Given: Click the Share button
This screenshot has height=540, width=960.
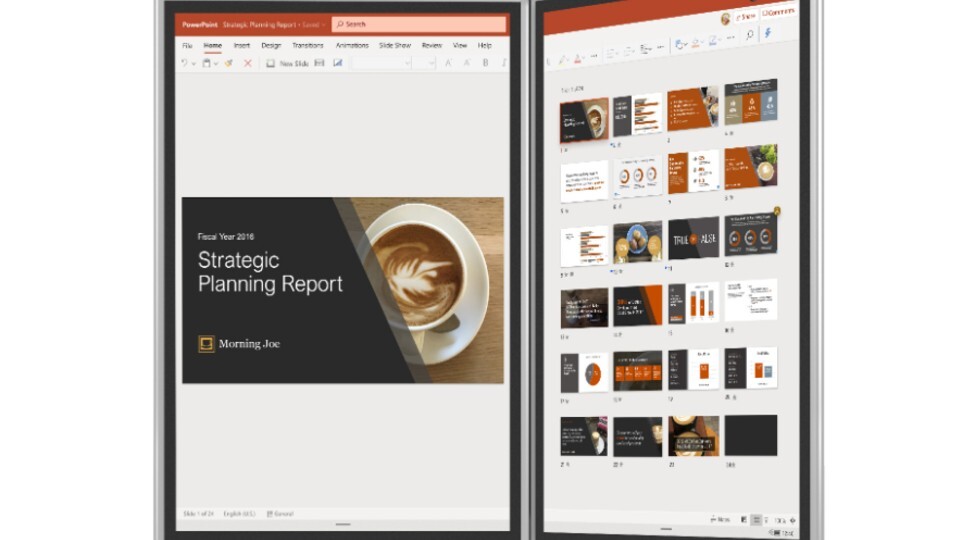Looking at the screenshot, I should pyautogui.click(x=746, y=17).
